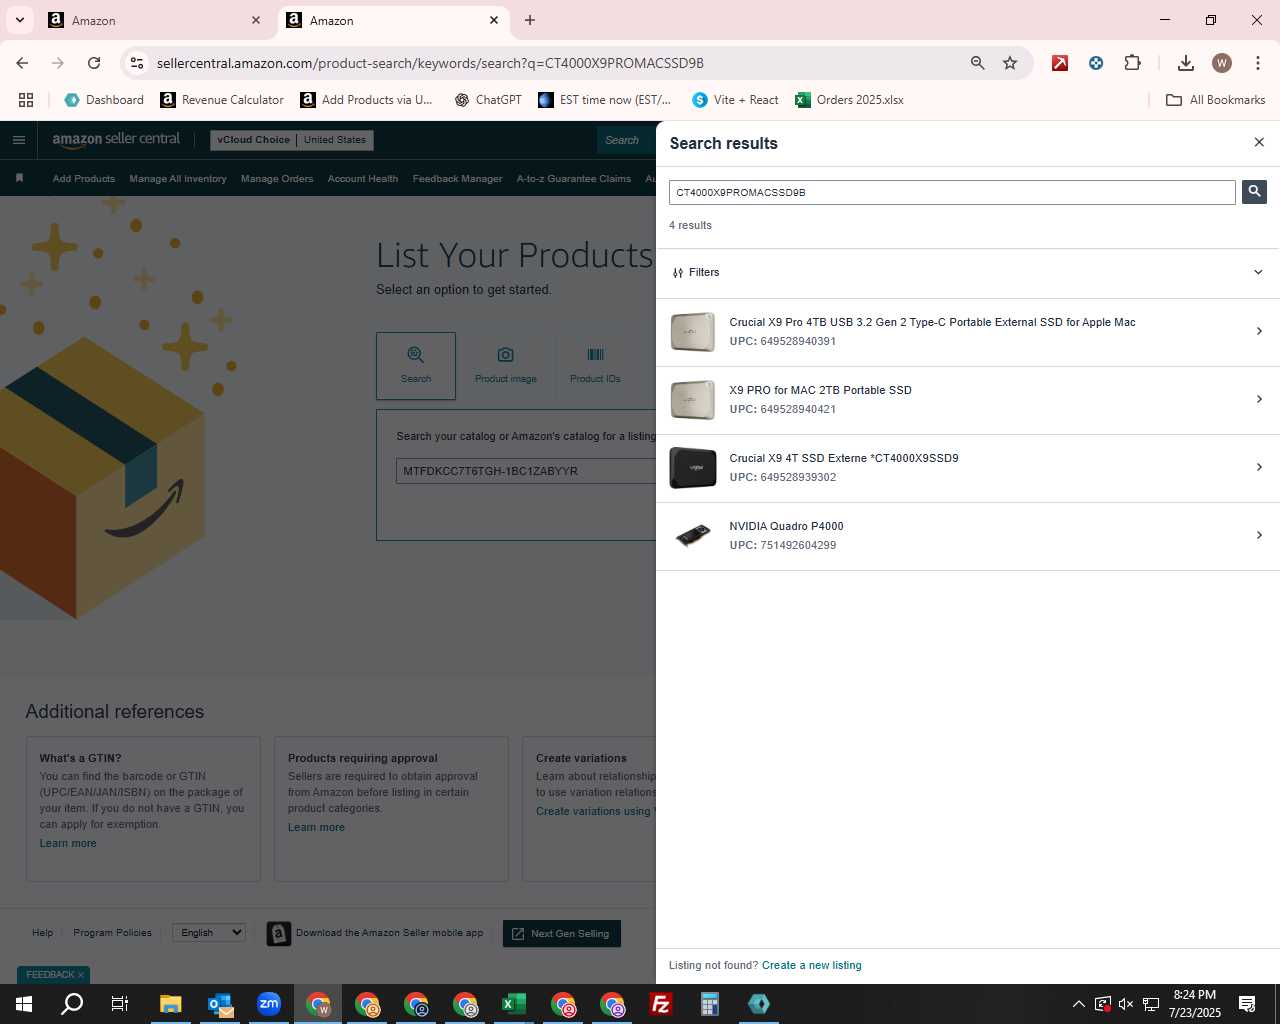Click Crucial X9 Pro 4TB product thumbnail

[x=693, y=332]
